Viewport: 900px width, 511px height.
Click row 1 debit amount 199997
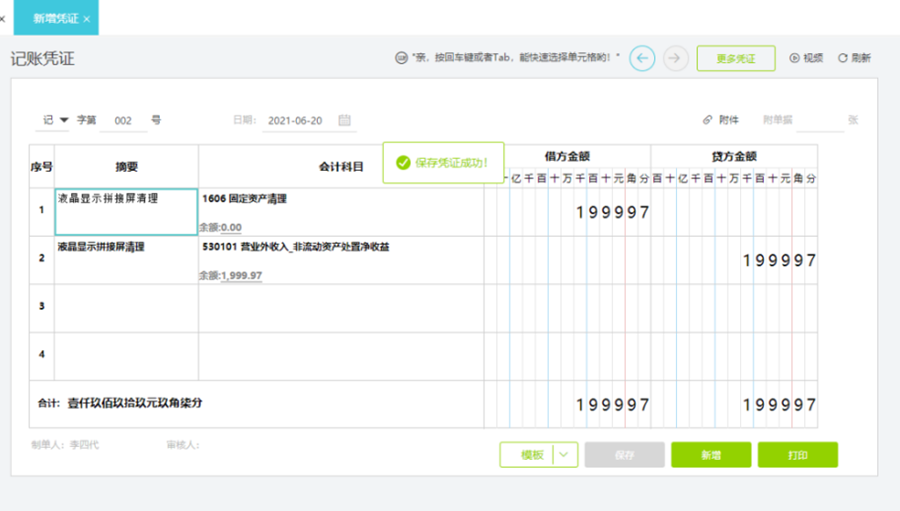point(612,212)
